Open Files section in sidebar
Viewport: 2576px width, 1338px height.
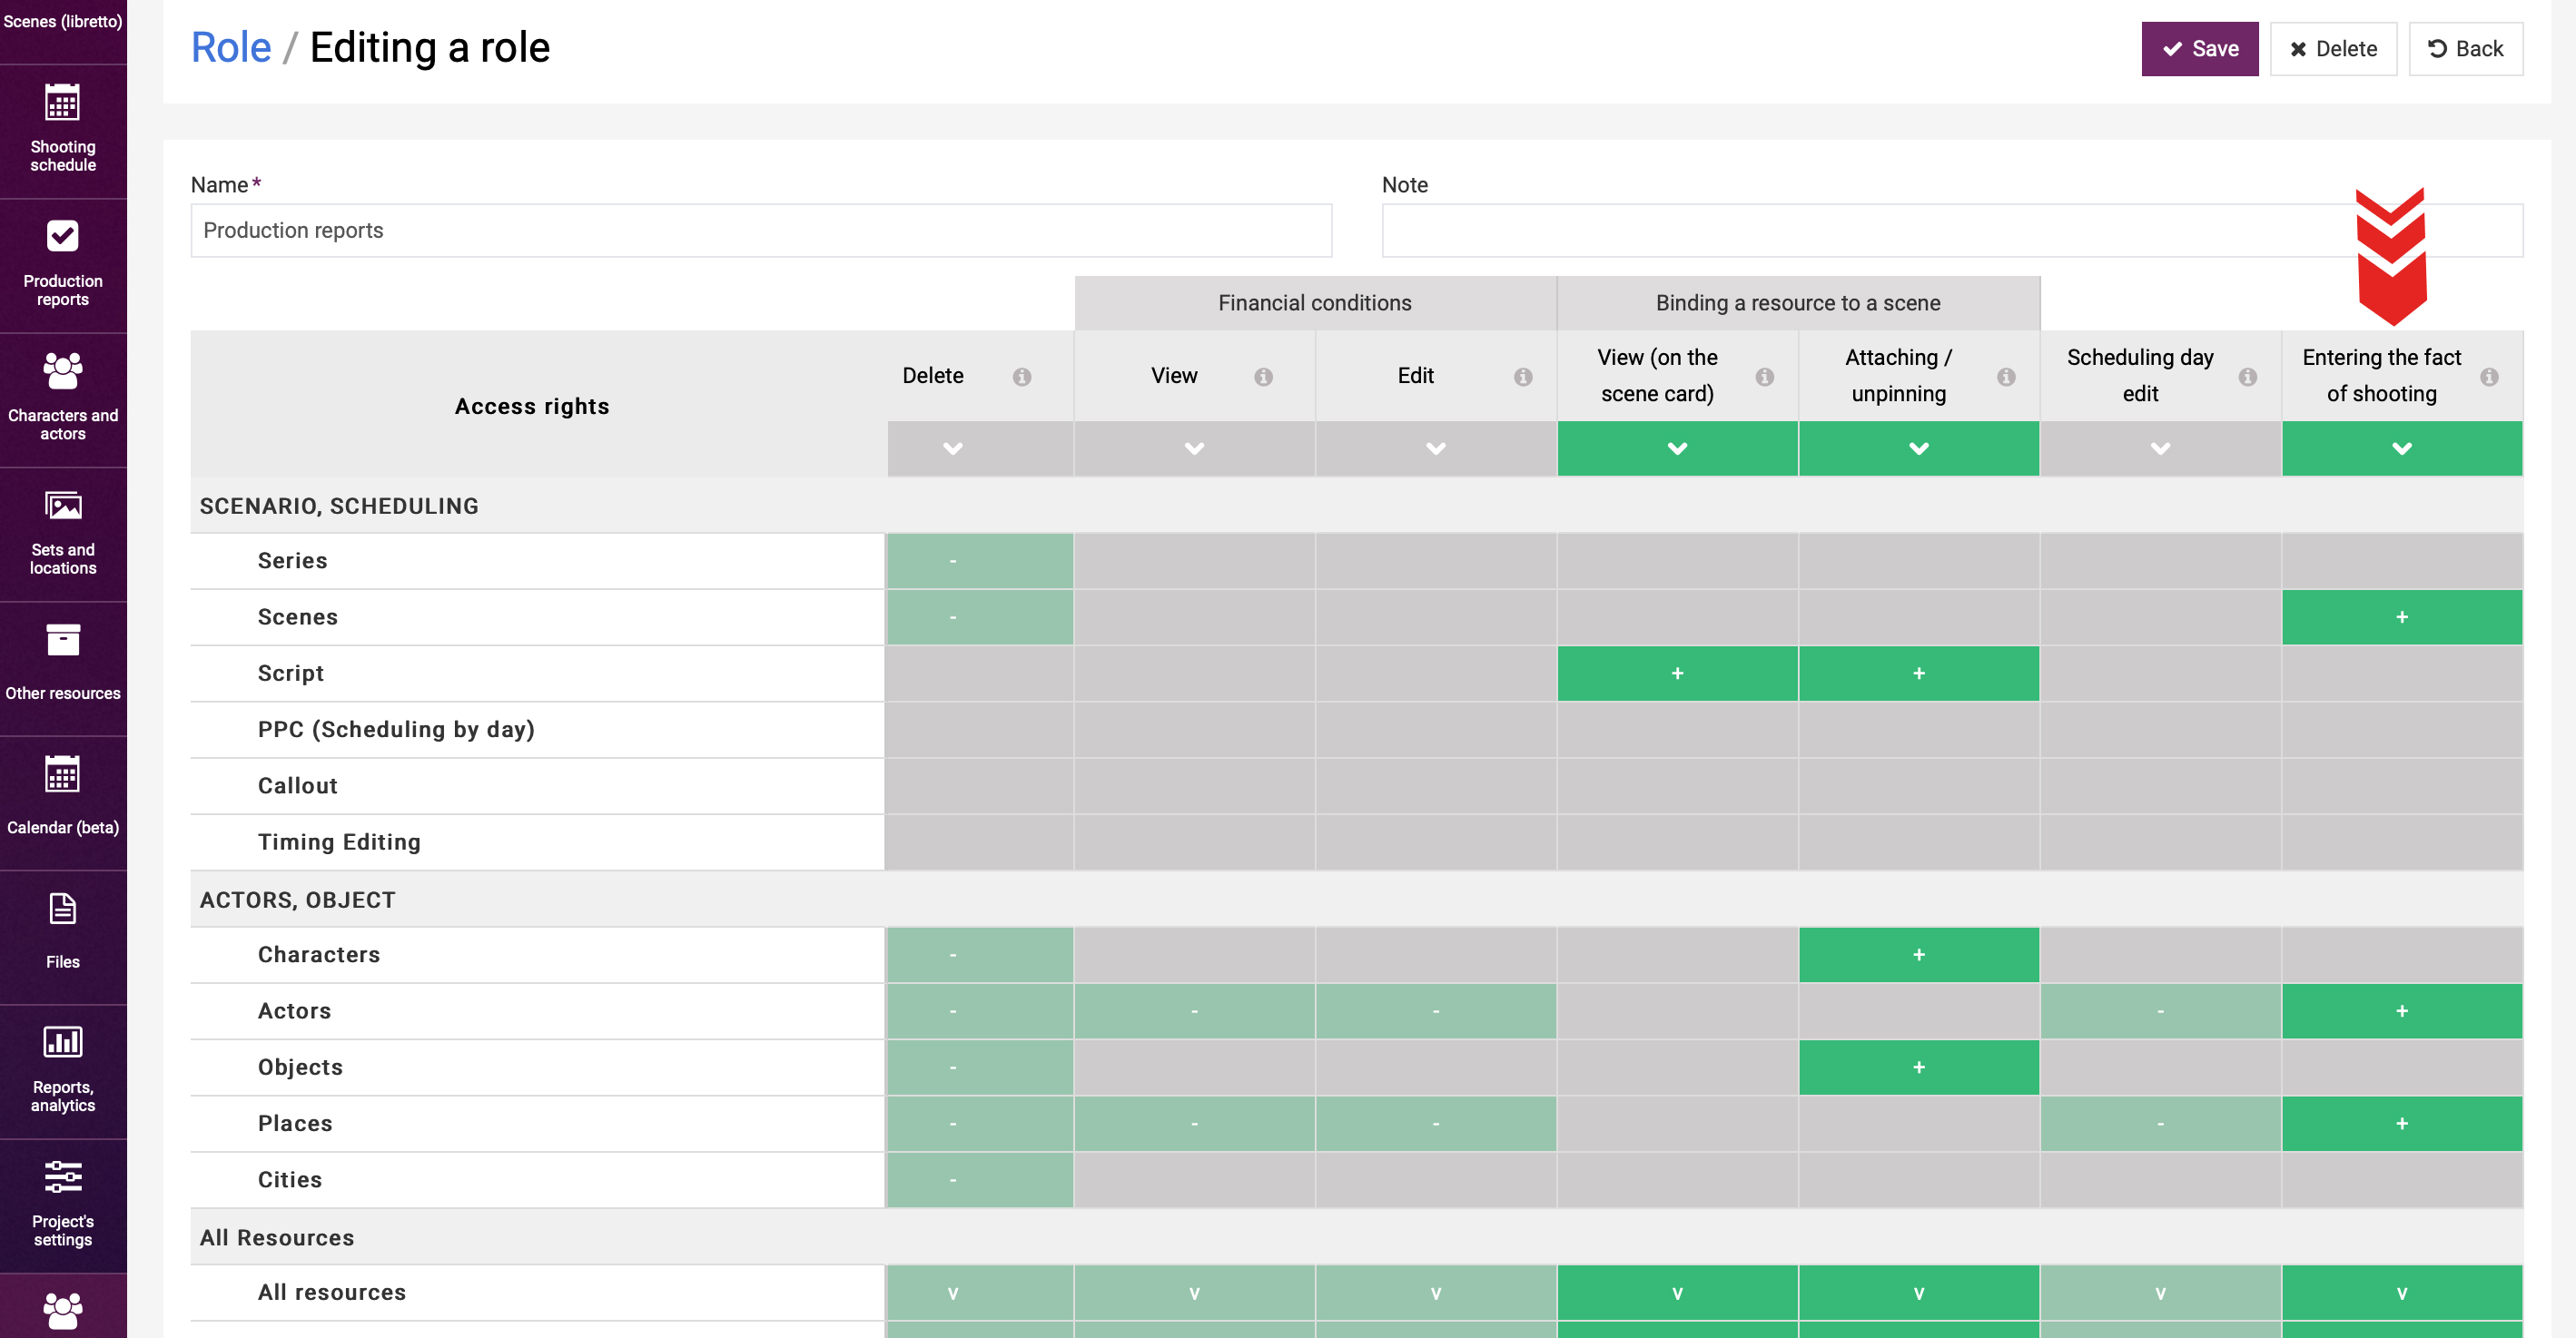(63, 936)
